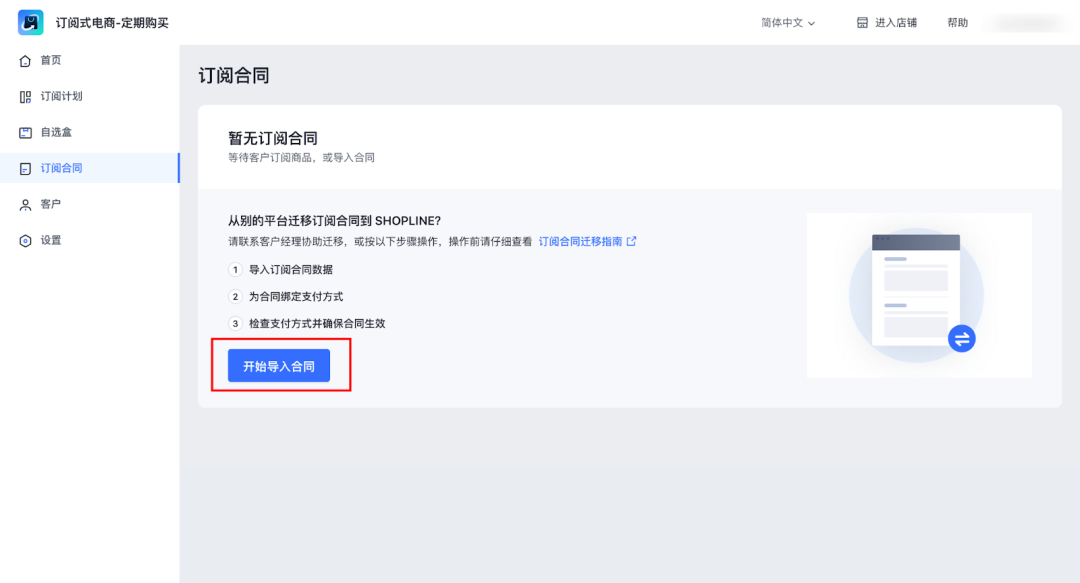Open the blurred account menu at top right
This screenshot has width=1080, height=583.
[1022, 23]
